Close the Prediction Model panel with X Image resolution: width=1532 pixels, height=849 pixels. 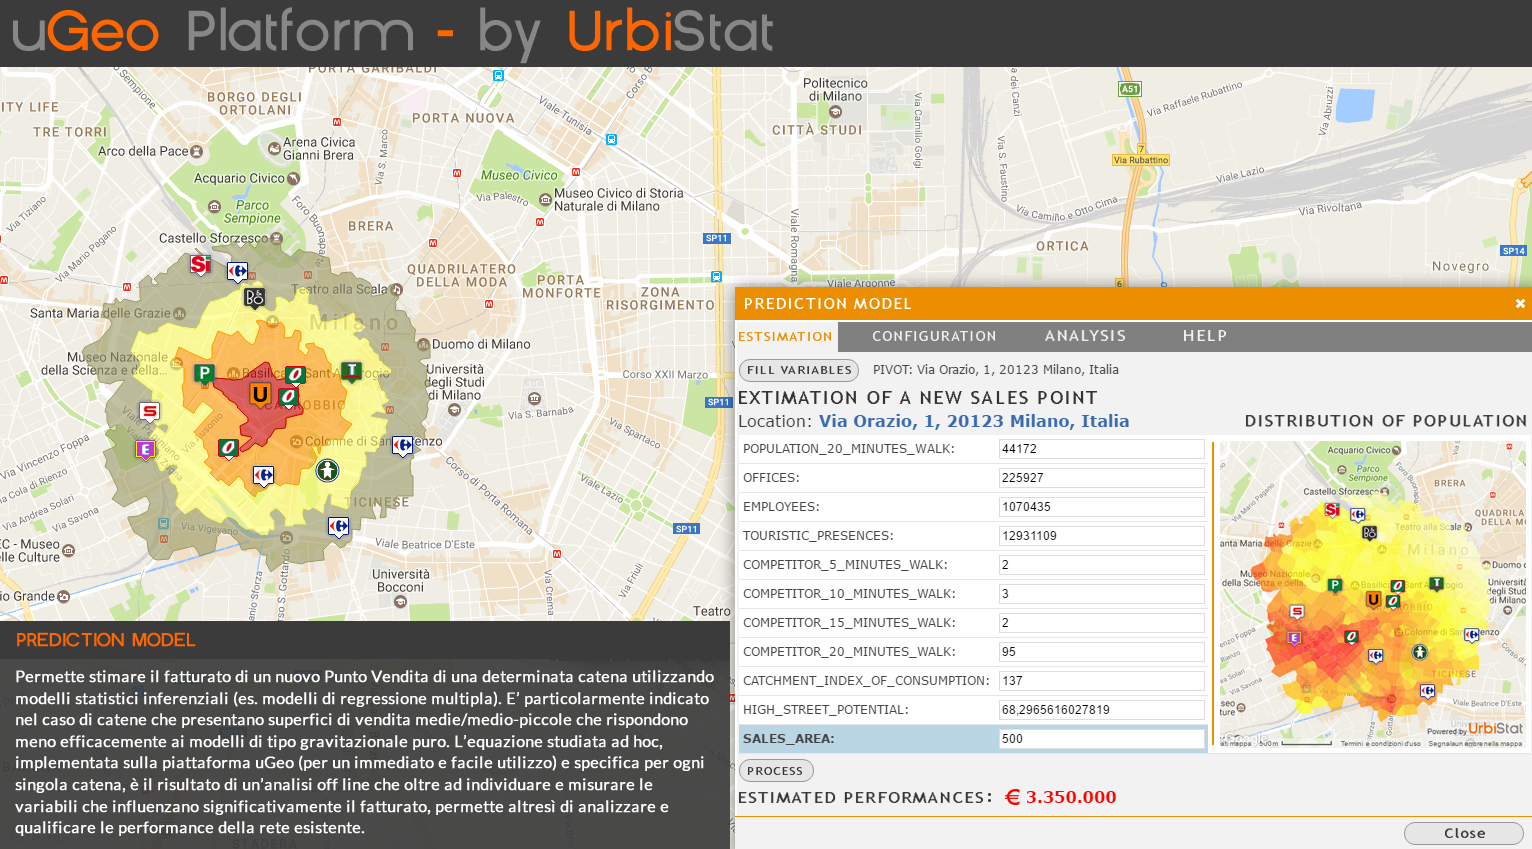click(1520, 304)
